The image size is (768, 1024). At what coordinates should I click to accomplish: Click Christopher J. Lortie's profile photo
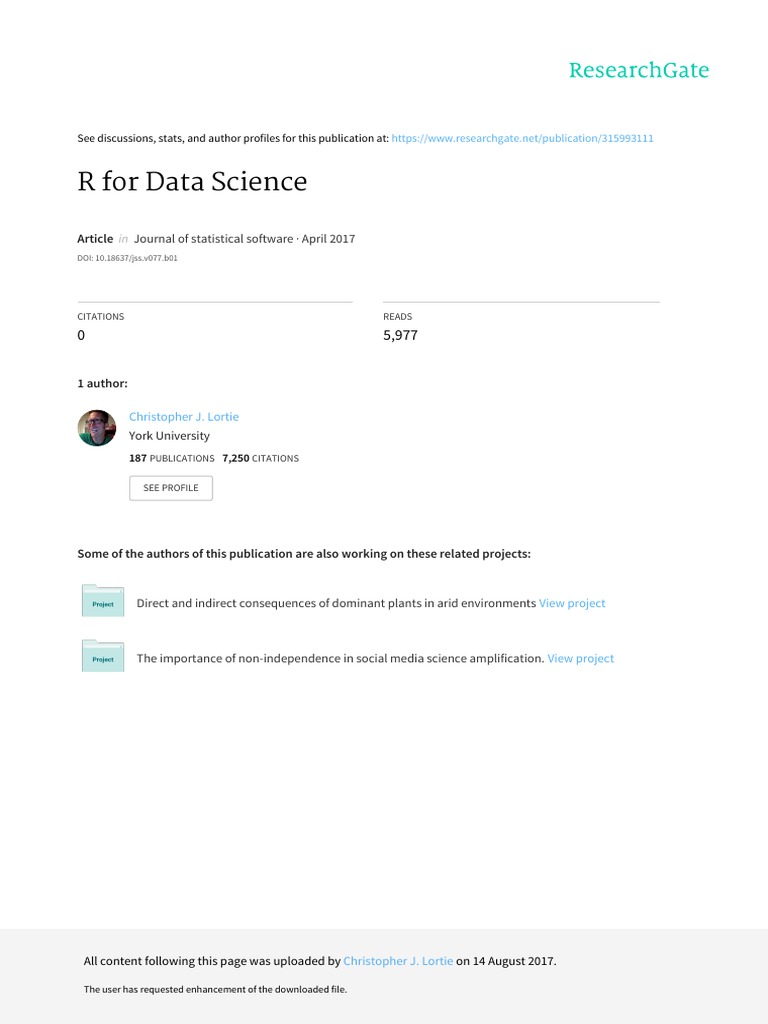point(97,428)
